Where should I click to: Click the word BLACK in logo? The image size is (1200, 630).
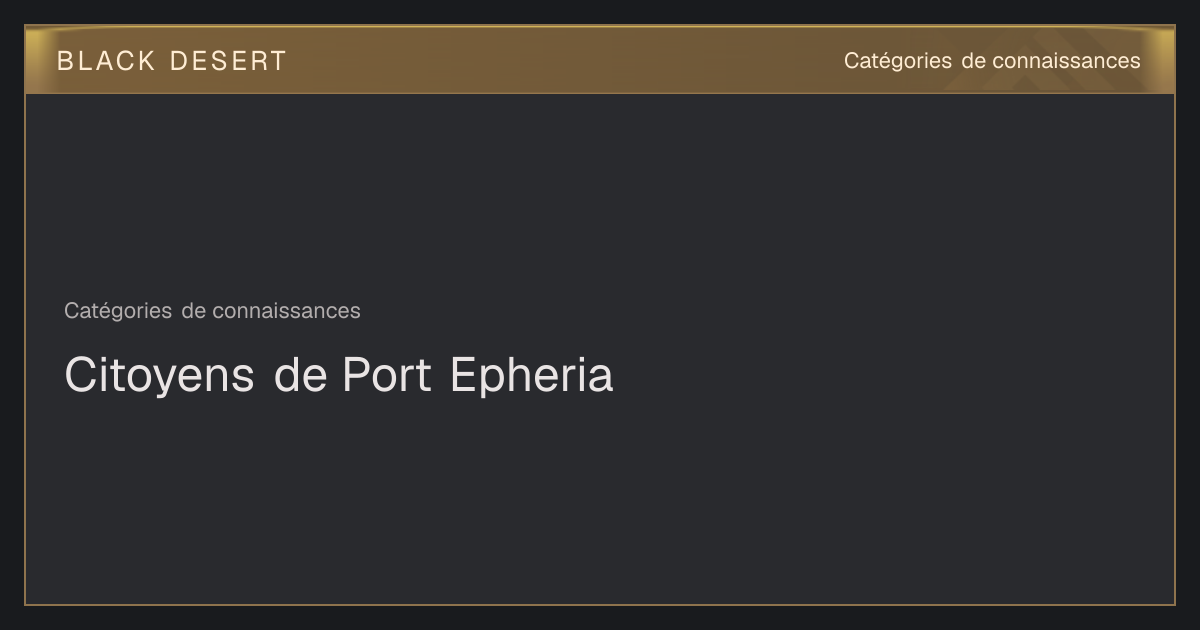[x=106, y=61]
